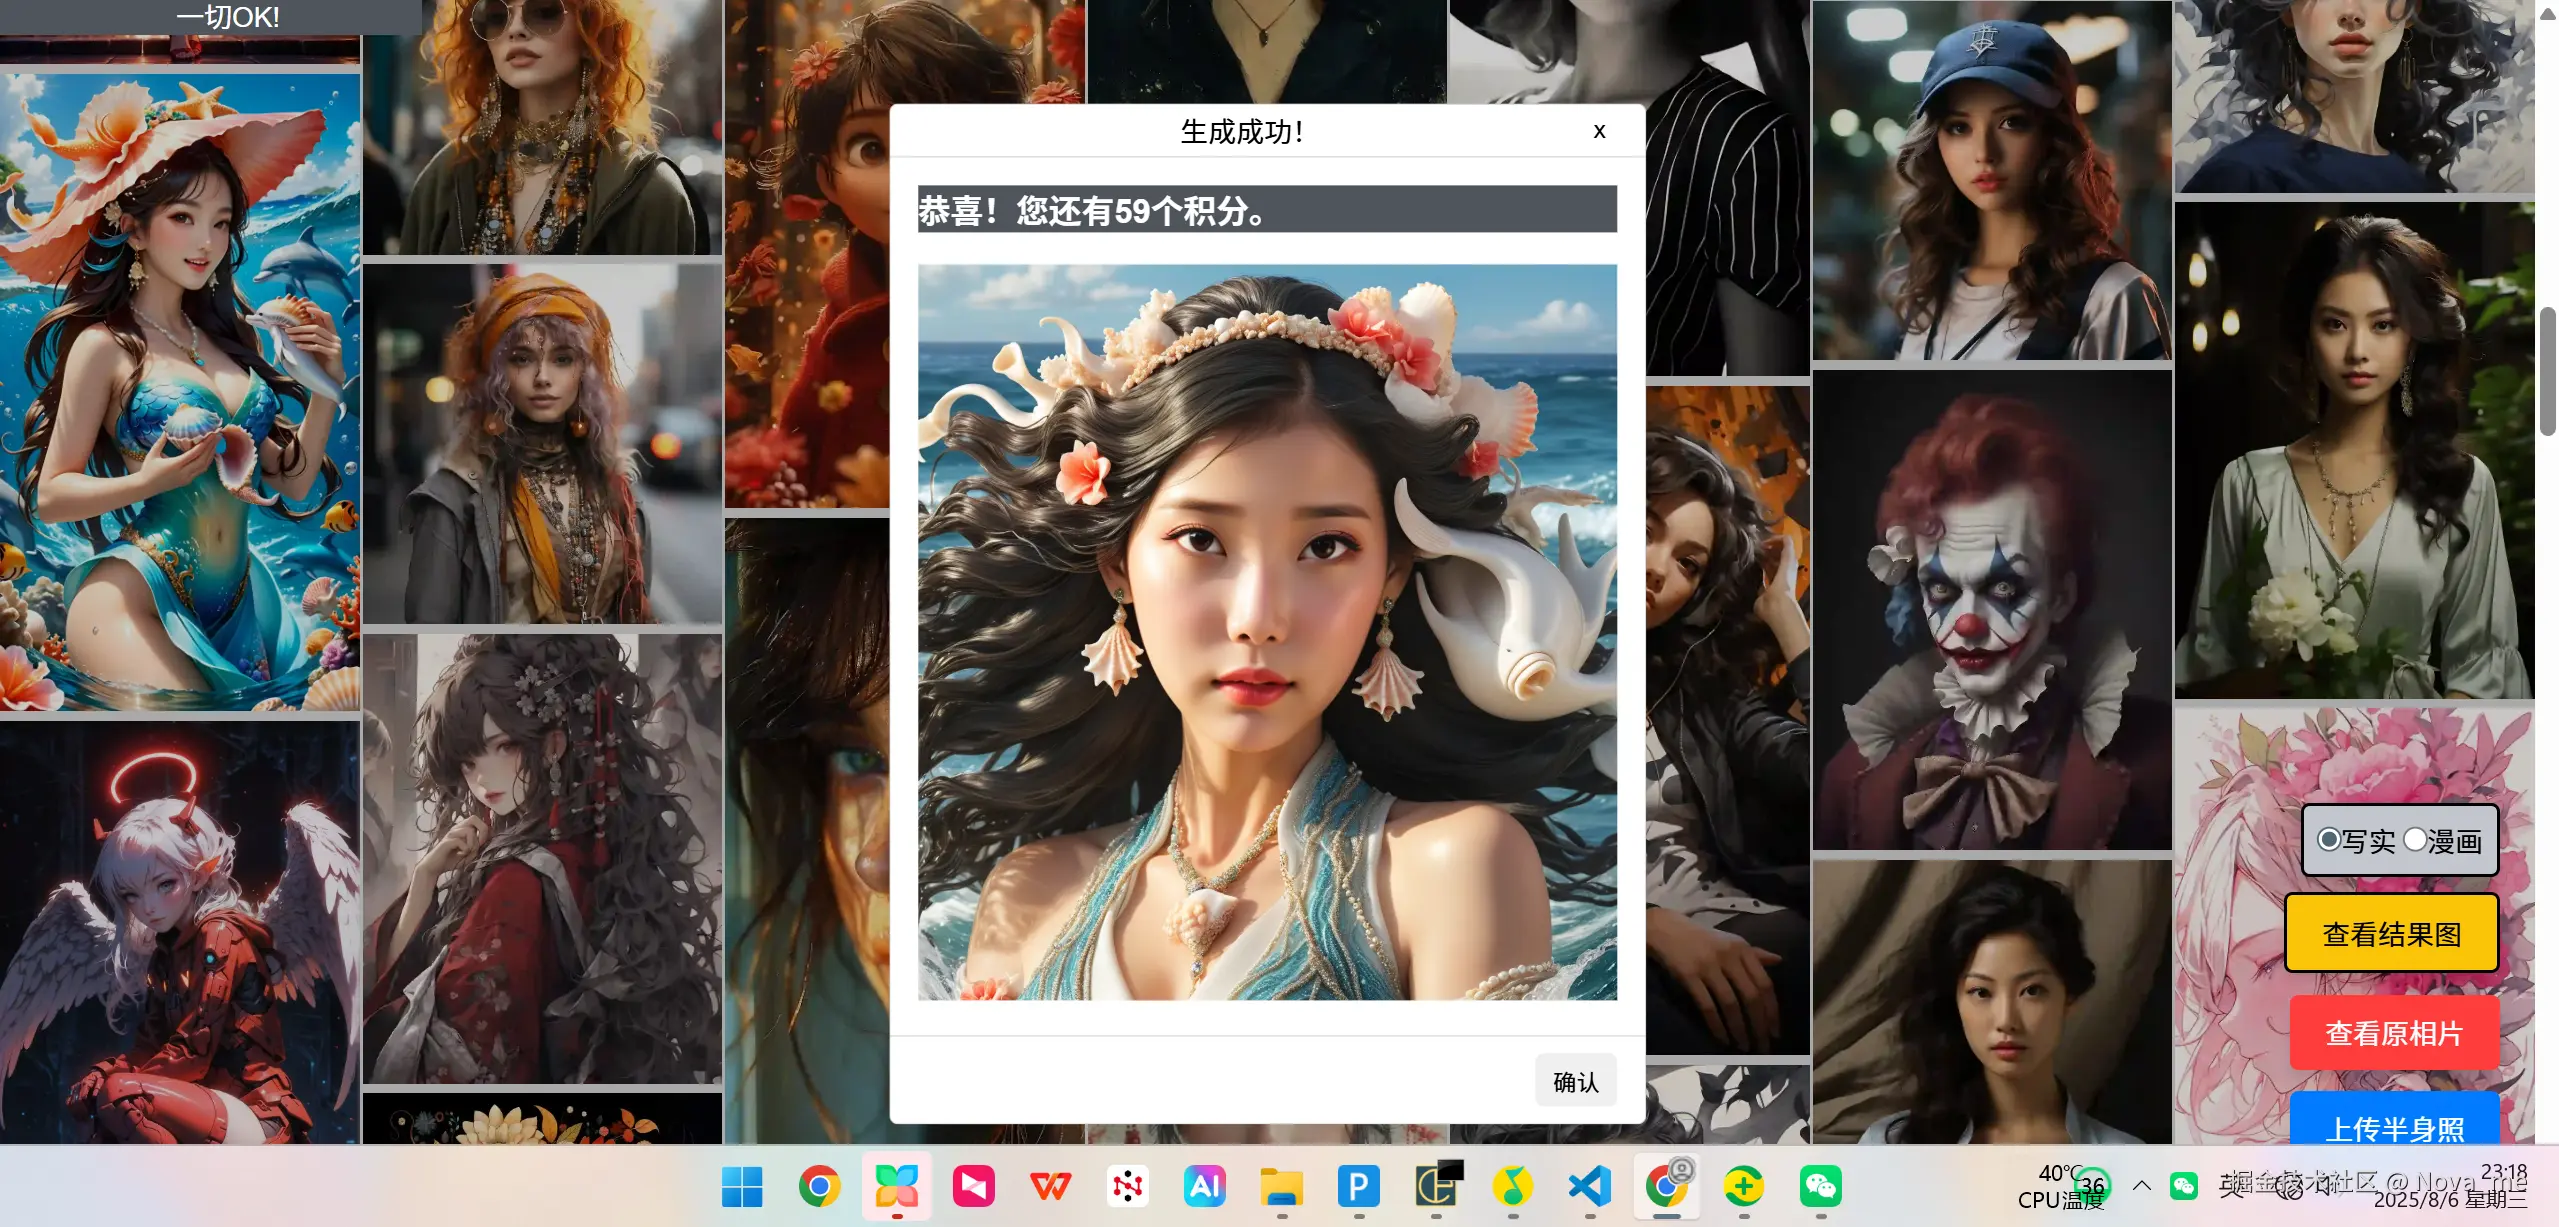
Task: Close the 生成成功 dialog
Action: [1599, 131]
